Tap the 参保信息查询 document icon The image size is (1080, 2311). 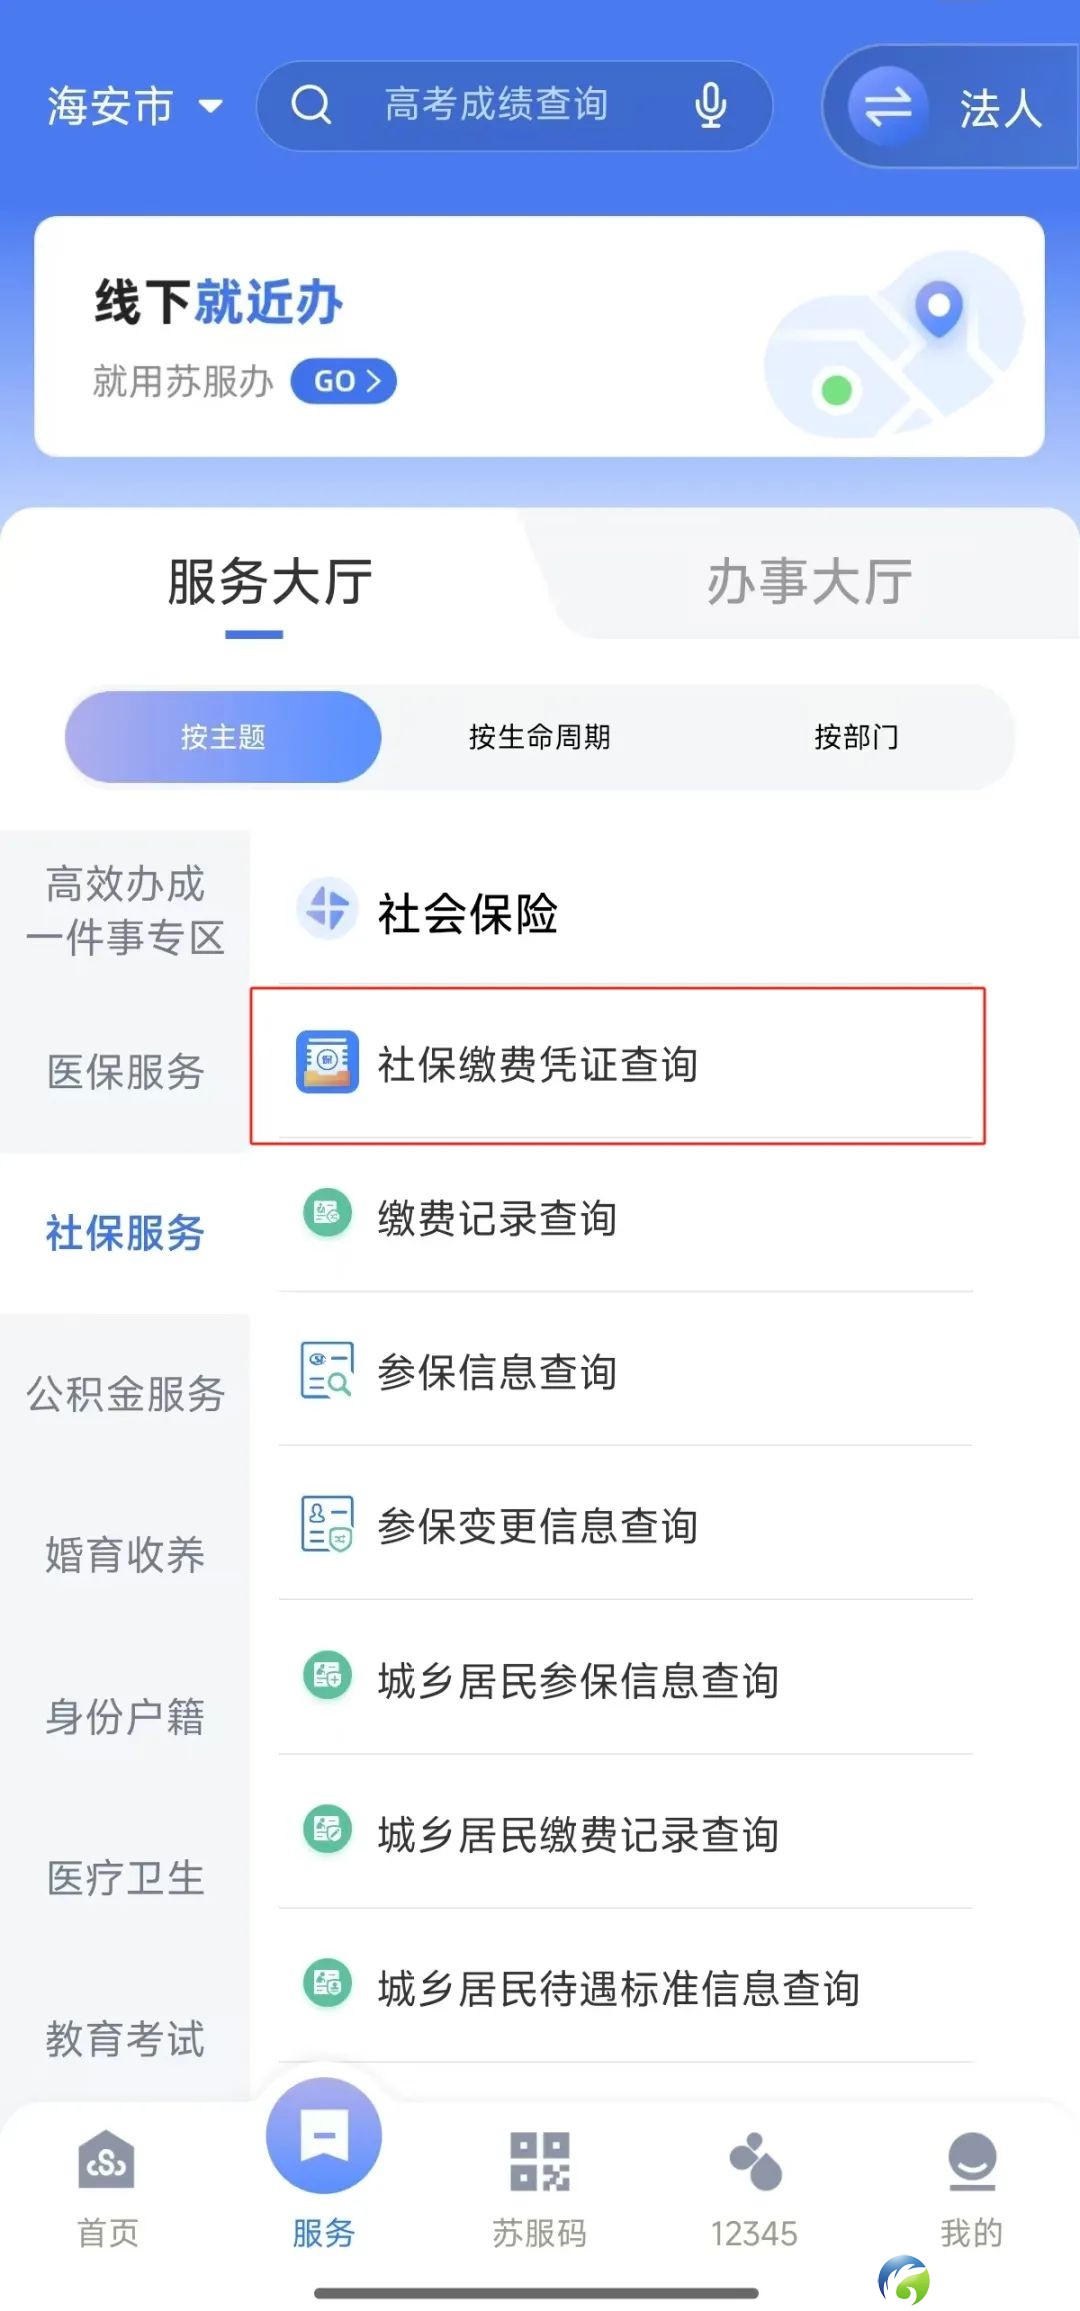pyautogui.click(x=327, y=1371)
